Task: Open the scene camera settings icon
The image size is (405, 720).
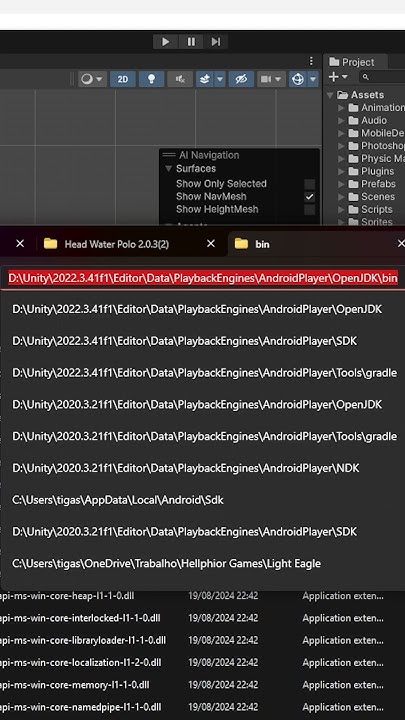Action: click(266, 79)
